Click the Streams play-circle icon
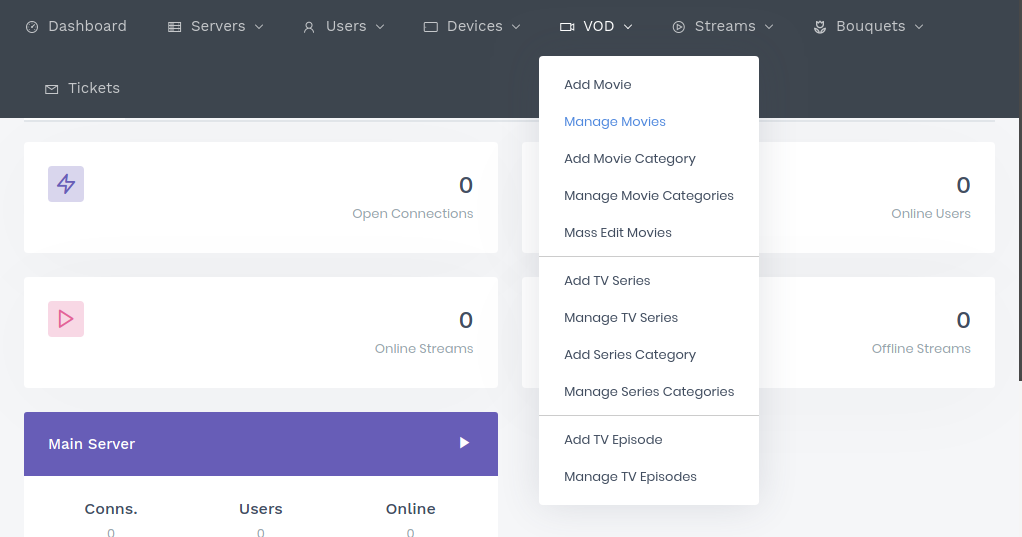Viewport: 1022px width, 537px height. pos(679,27)
